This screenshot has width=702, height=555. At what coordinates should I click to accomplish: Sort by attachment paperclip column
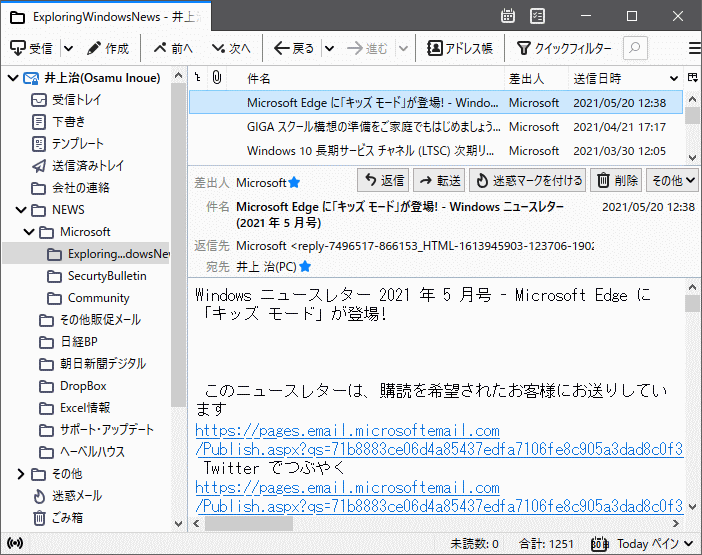click(217, 78)
